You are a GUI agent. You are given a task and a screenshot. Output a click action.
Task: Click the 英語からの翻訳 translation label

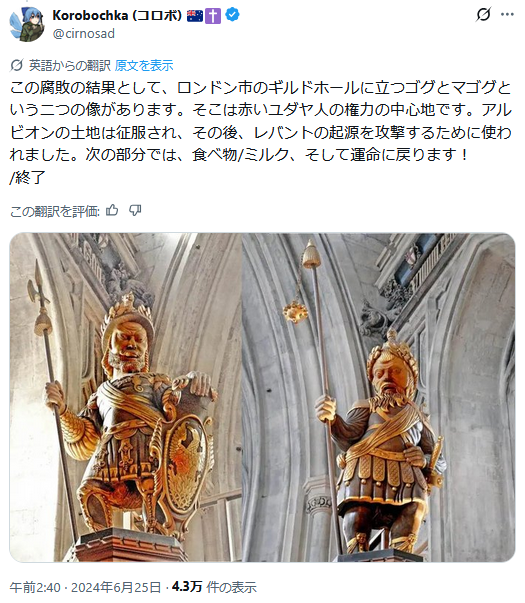[x=70, y=66]
